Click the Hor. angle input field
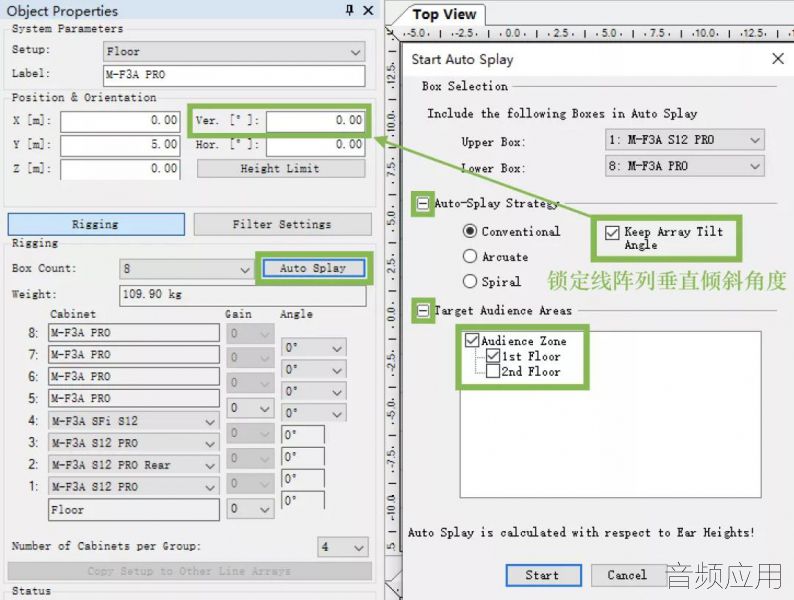This screenshot has height=600, width=794. coord(315,145)
